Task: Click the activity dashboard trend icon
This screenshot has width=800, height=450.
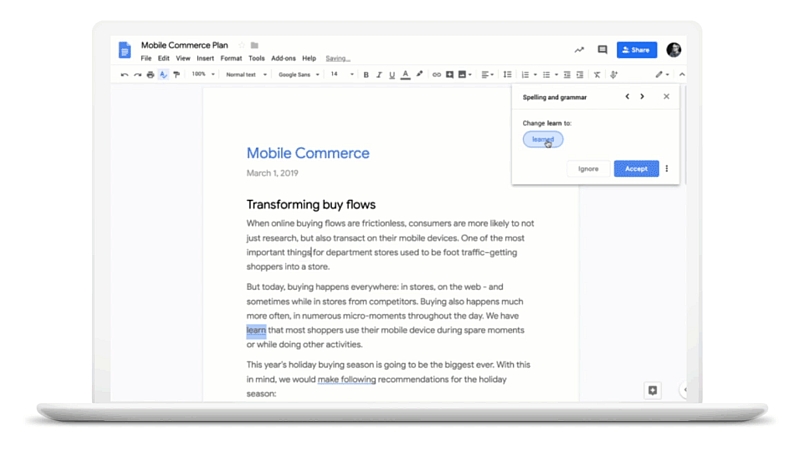Action: pyautogui.click(x=579, y=50)
